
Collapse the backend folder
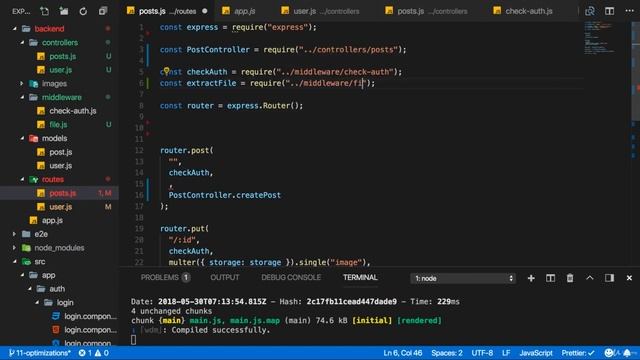pos(15,29)
